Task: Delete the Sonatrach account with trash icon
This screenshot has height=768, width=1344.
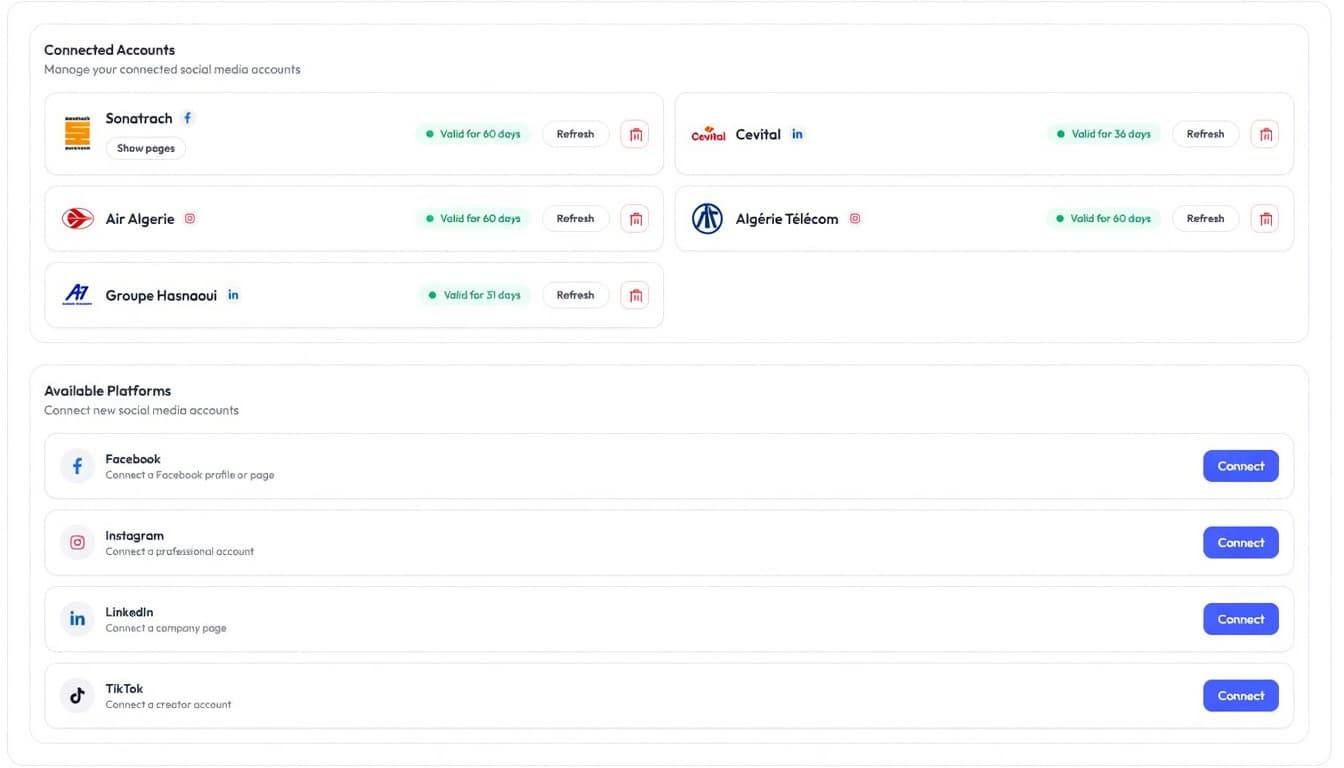Action: pos(635,134)
